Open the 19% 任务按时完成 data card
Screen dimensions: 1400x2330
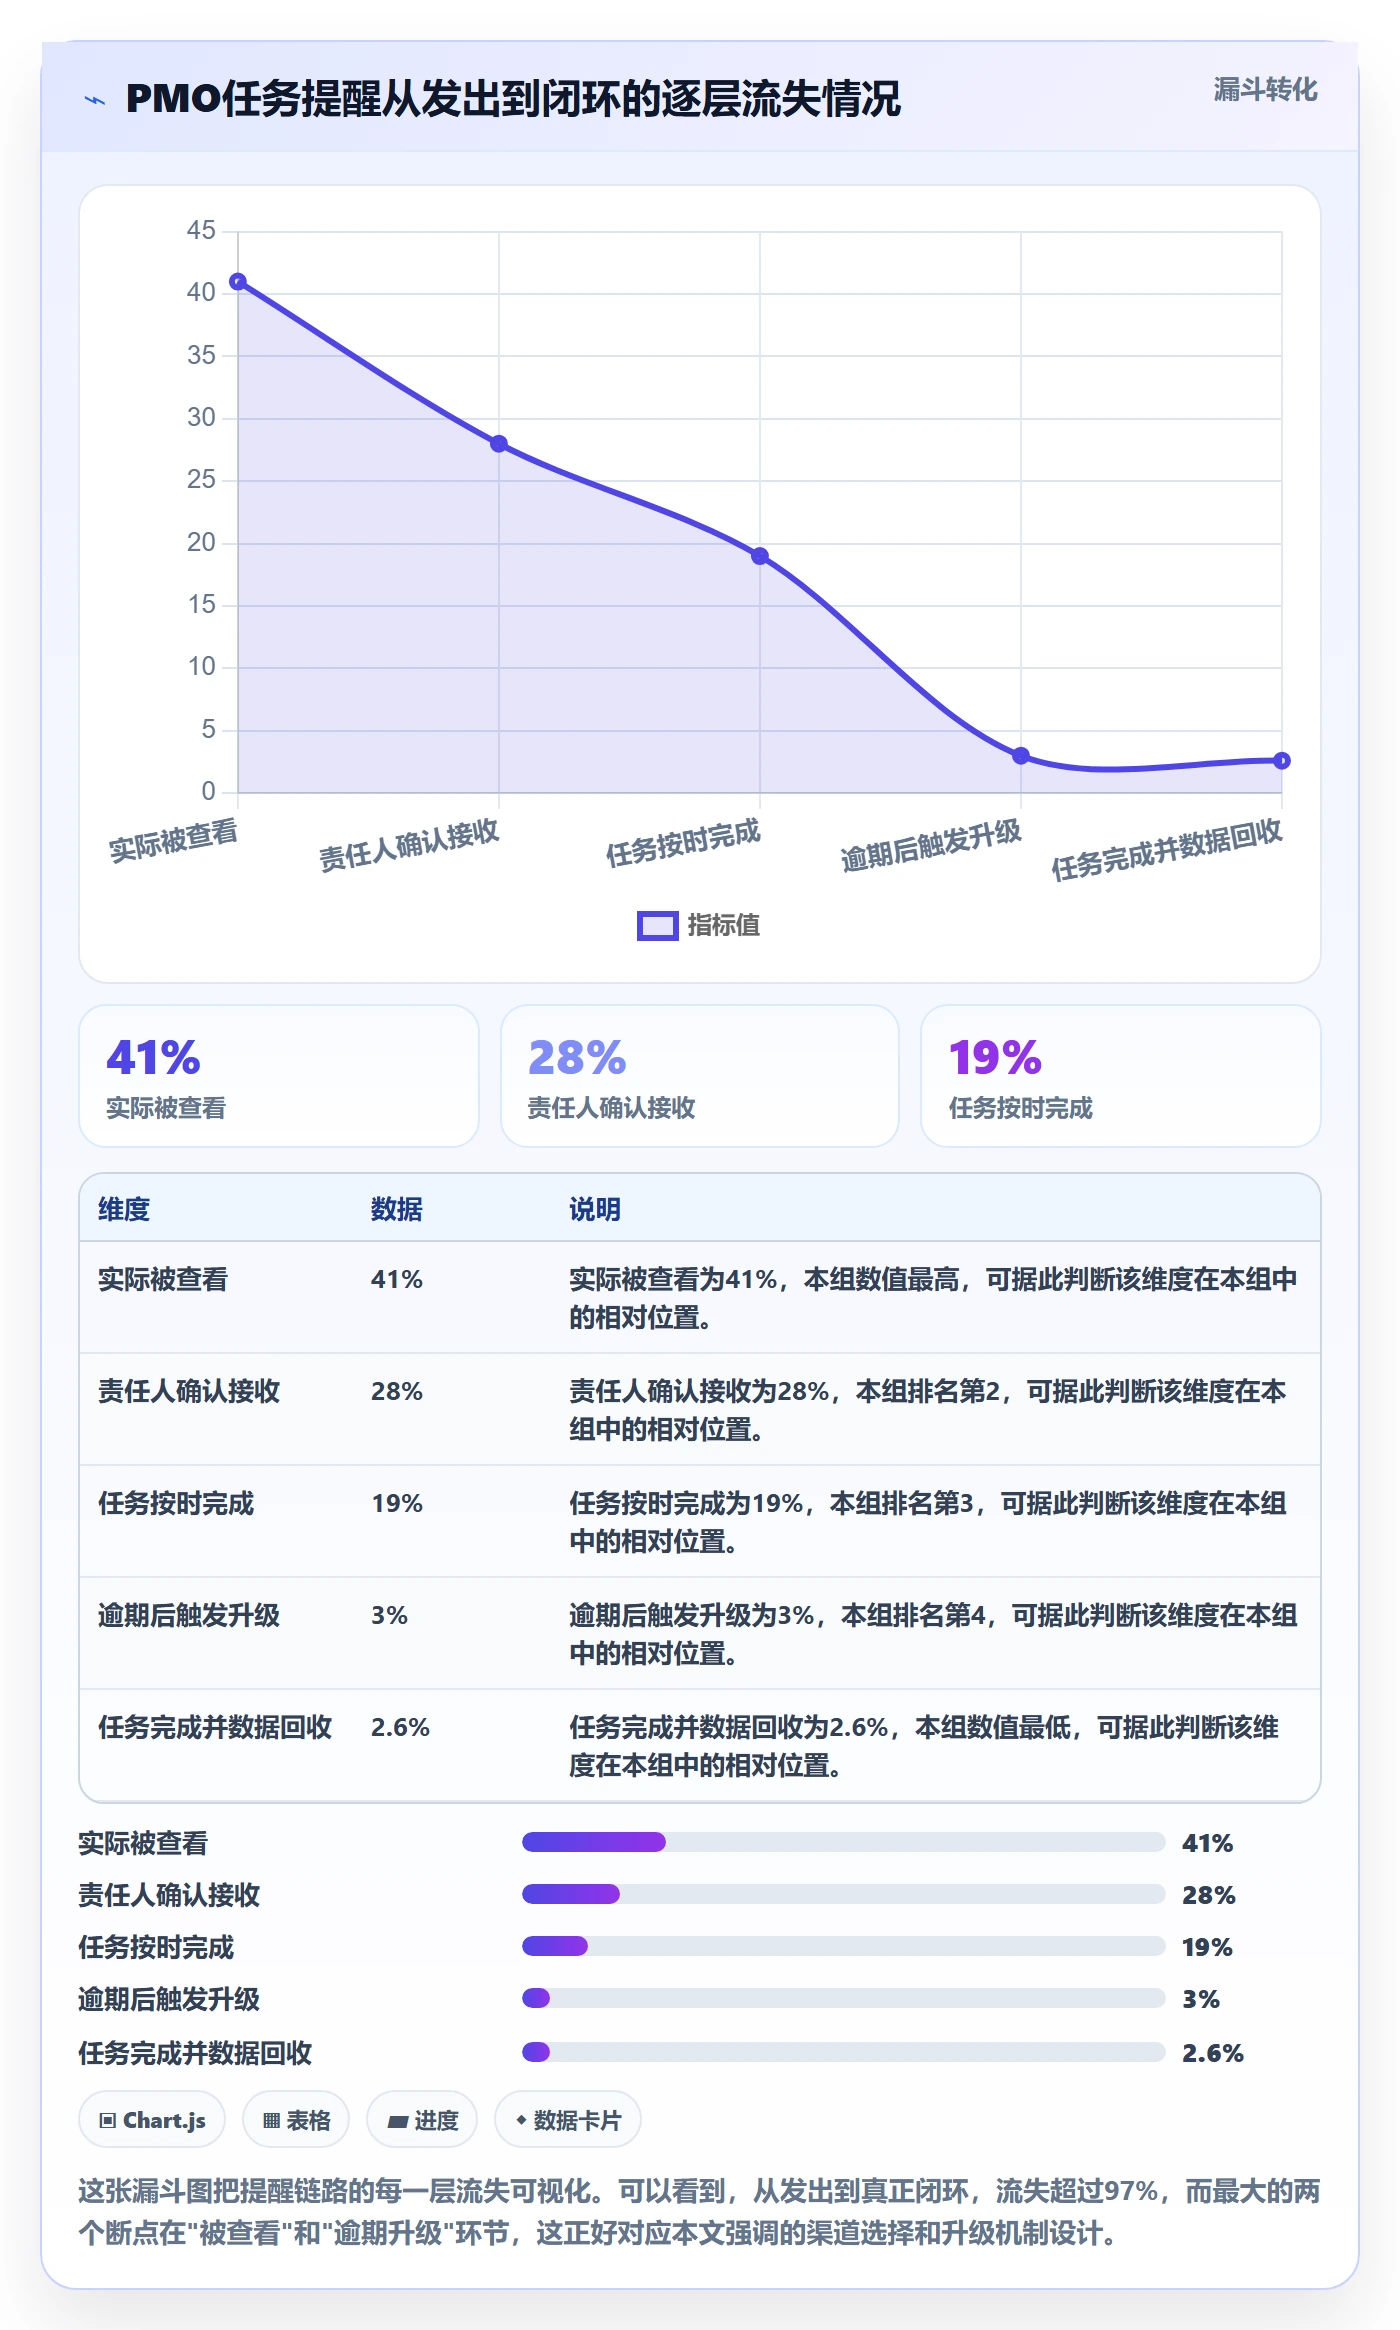tap(1121, 1076)
